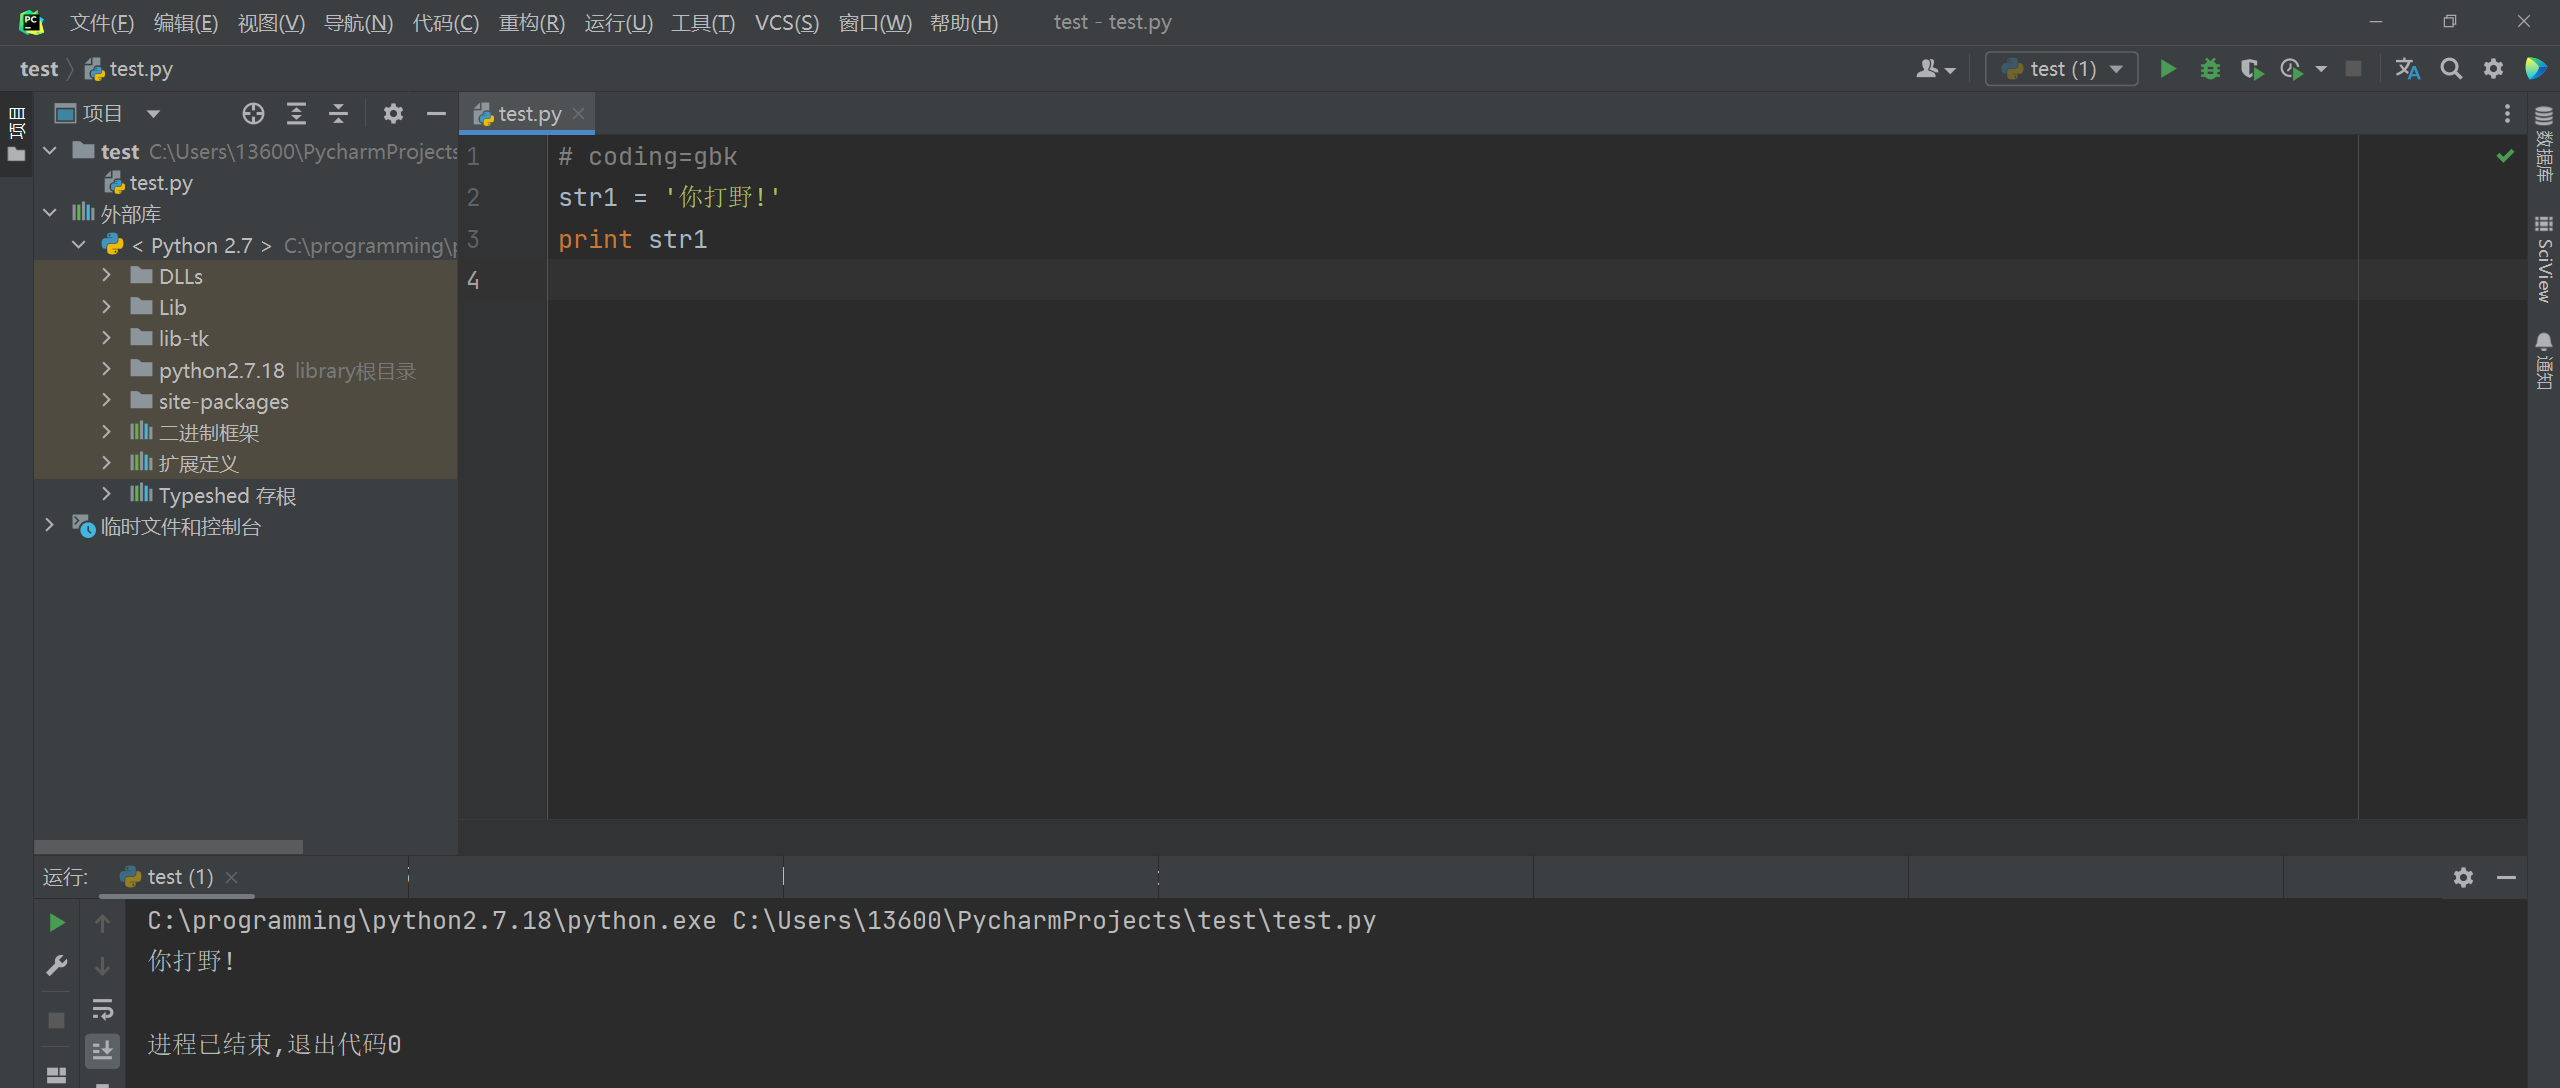The image size is (2560, 1088).
Task: Click the 你打野! console output line
Action: (x=191, y=961)
